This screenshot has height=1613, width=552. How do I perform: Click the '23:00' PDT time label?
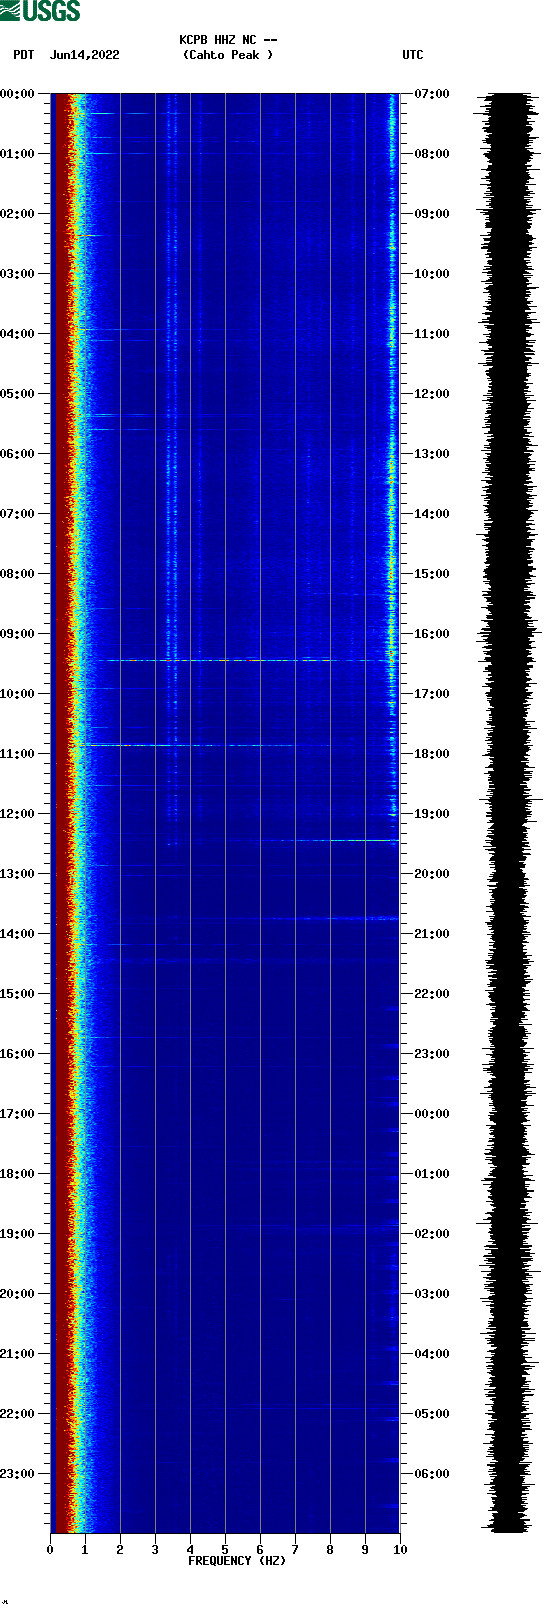[17, 1474]
